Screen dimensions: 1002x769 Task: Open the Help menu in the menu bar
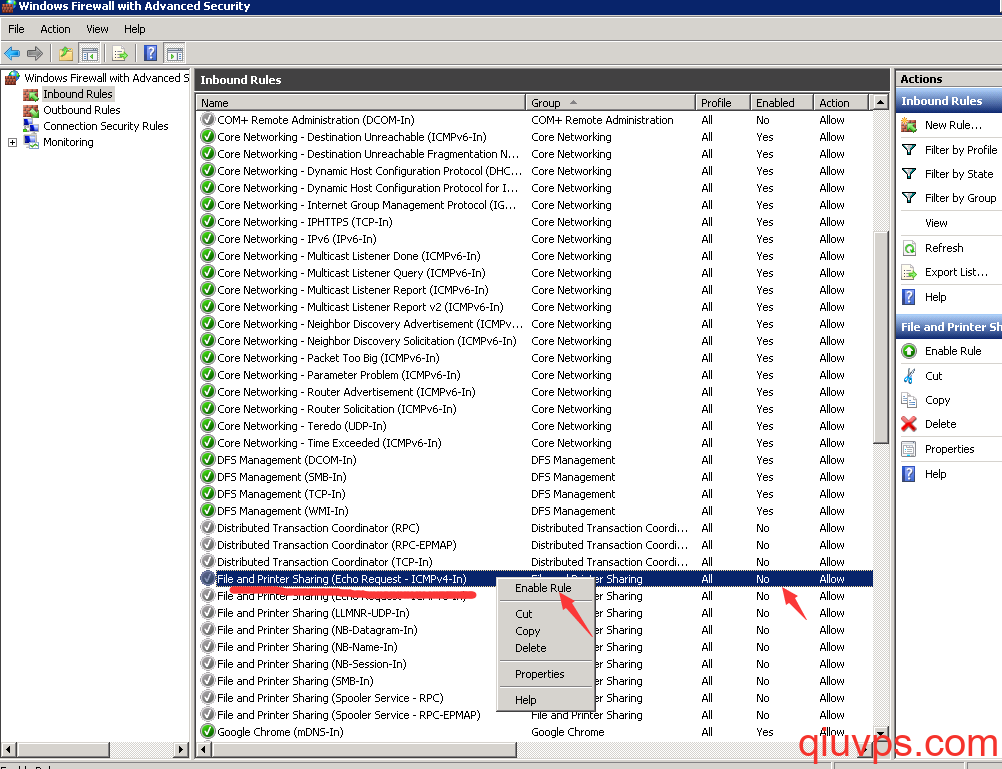click(134, 29)
